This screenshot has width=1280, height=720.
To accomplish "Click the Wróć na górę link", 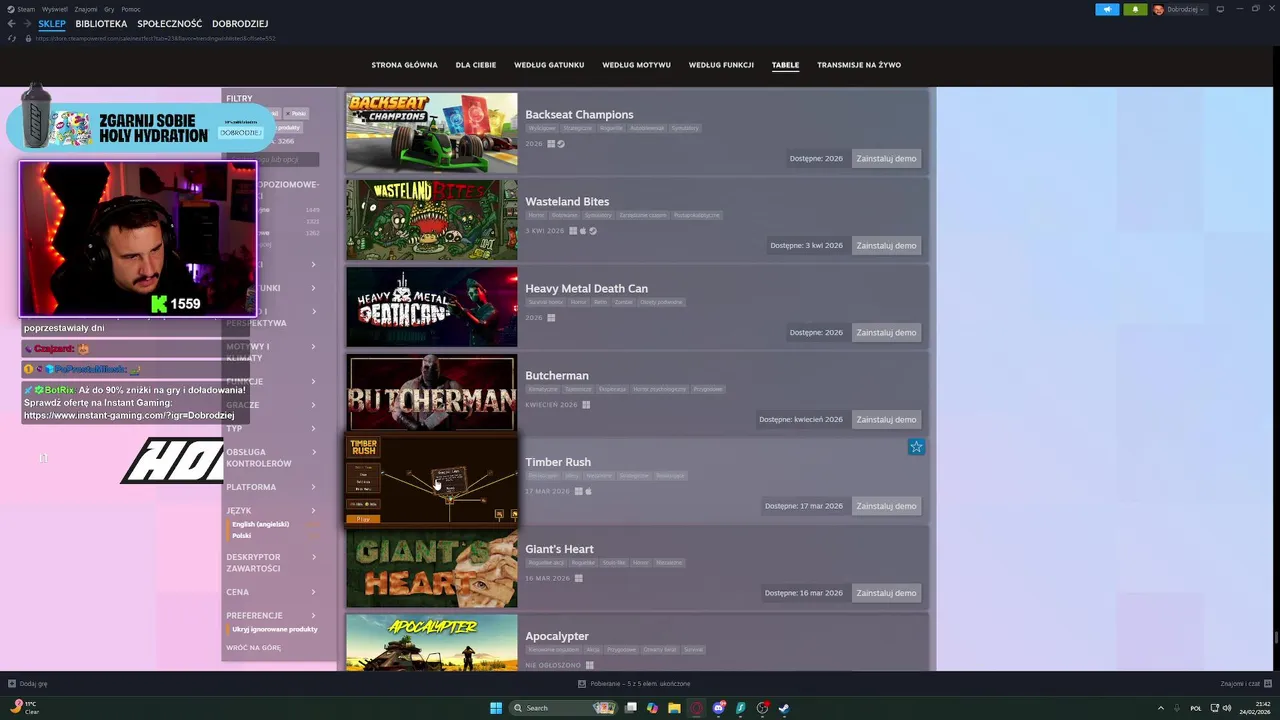I will coord(253,647).
